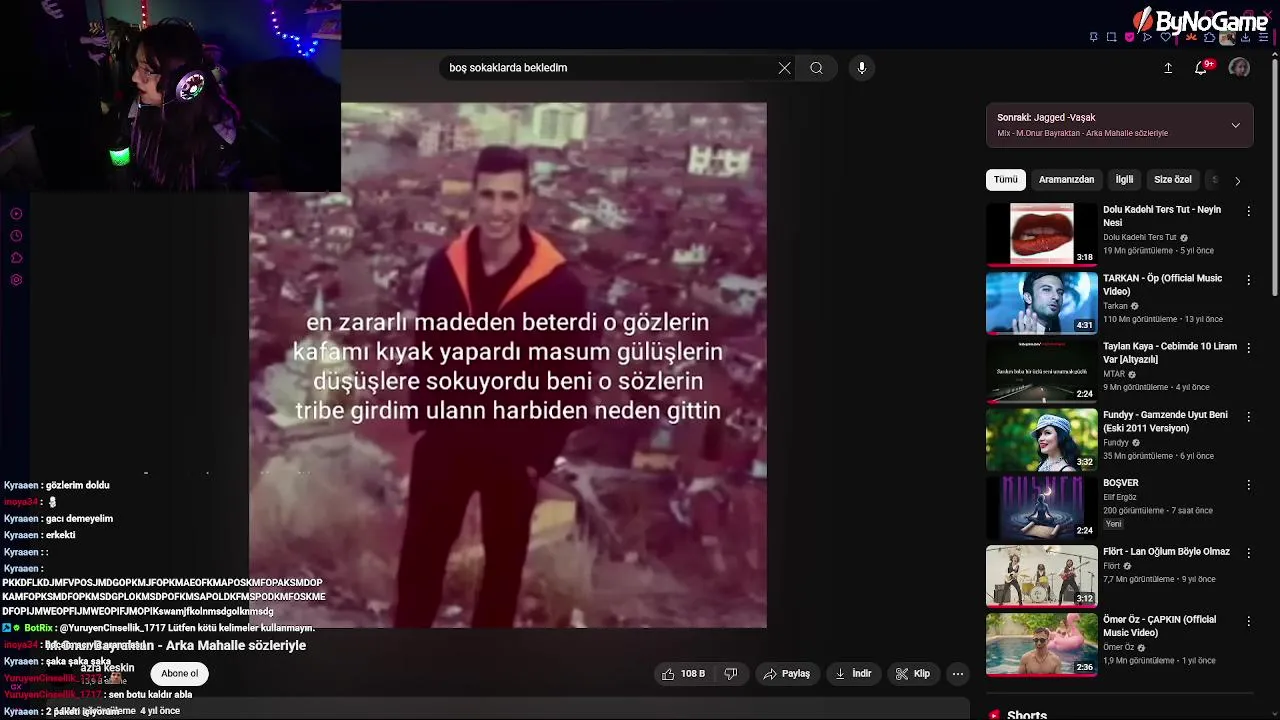The width and height of the screenshot is (1280, 720).
Task: Click the Abone ol subscribe button
Action: point(180,674)
